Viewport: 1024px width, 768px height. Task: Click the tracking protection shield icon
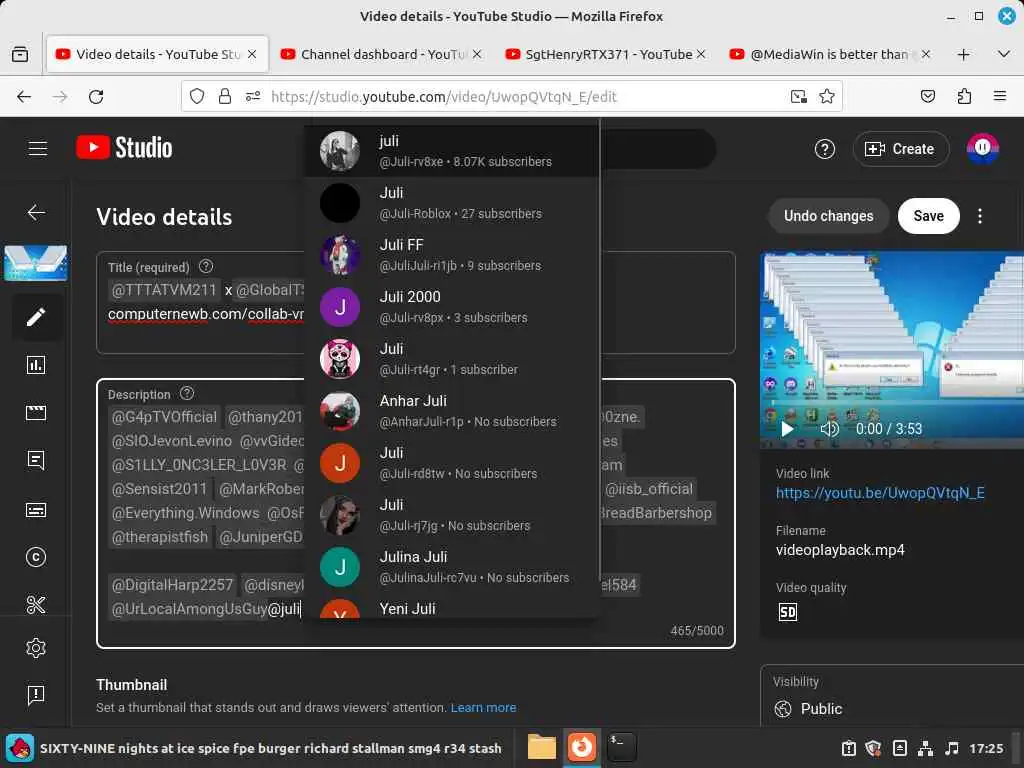click(197, 97)
